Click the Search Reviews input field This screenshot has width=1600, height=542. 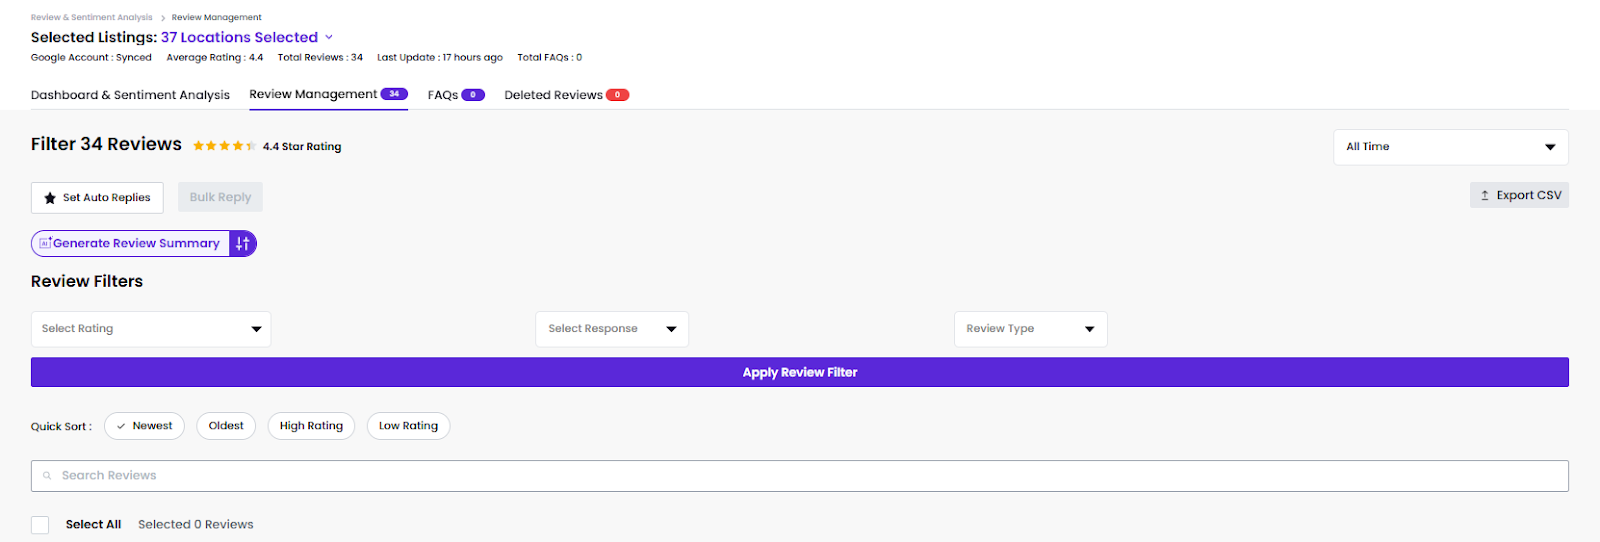[x=800, y=476]
